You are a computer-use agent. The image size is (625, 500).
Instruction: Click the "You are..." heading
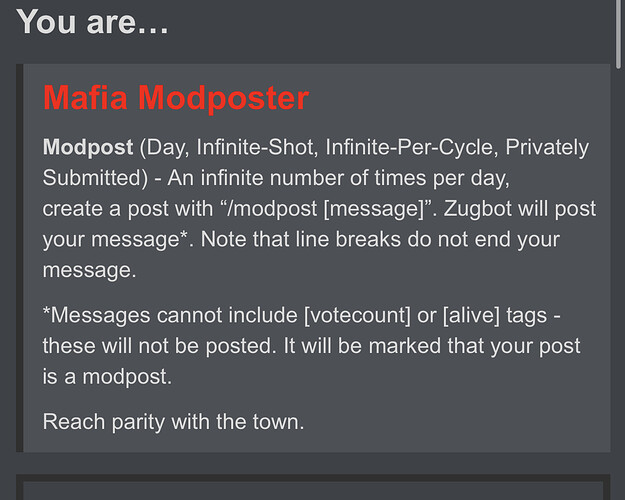(92, 22)
